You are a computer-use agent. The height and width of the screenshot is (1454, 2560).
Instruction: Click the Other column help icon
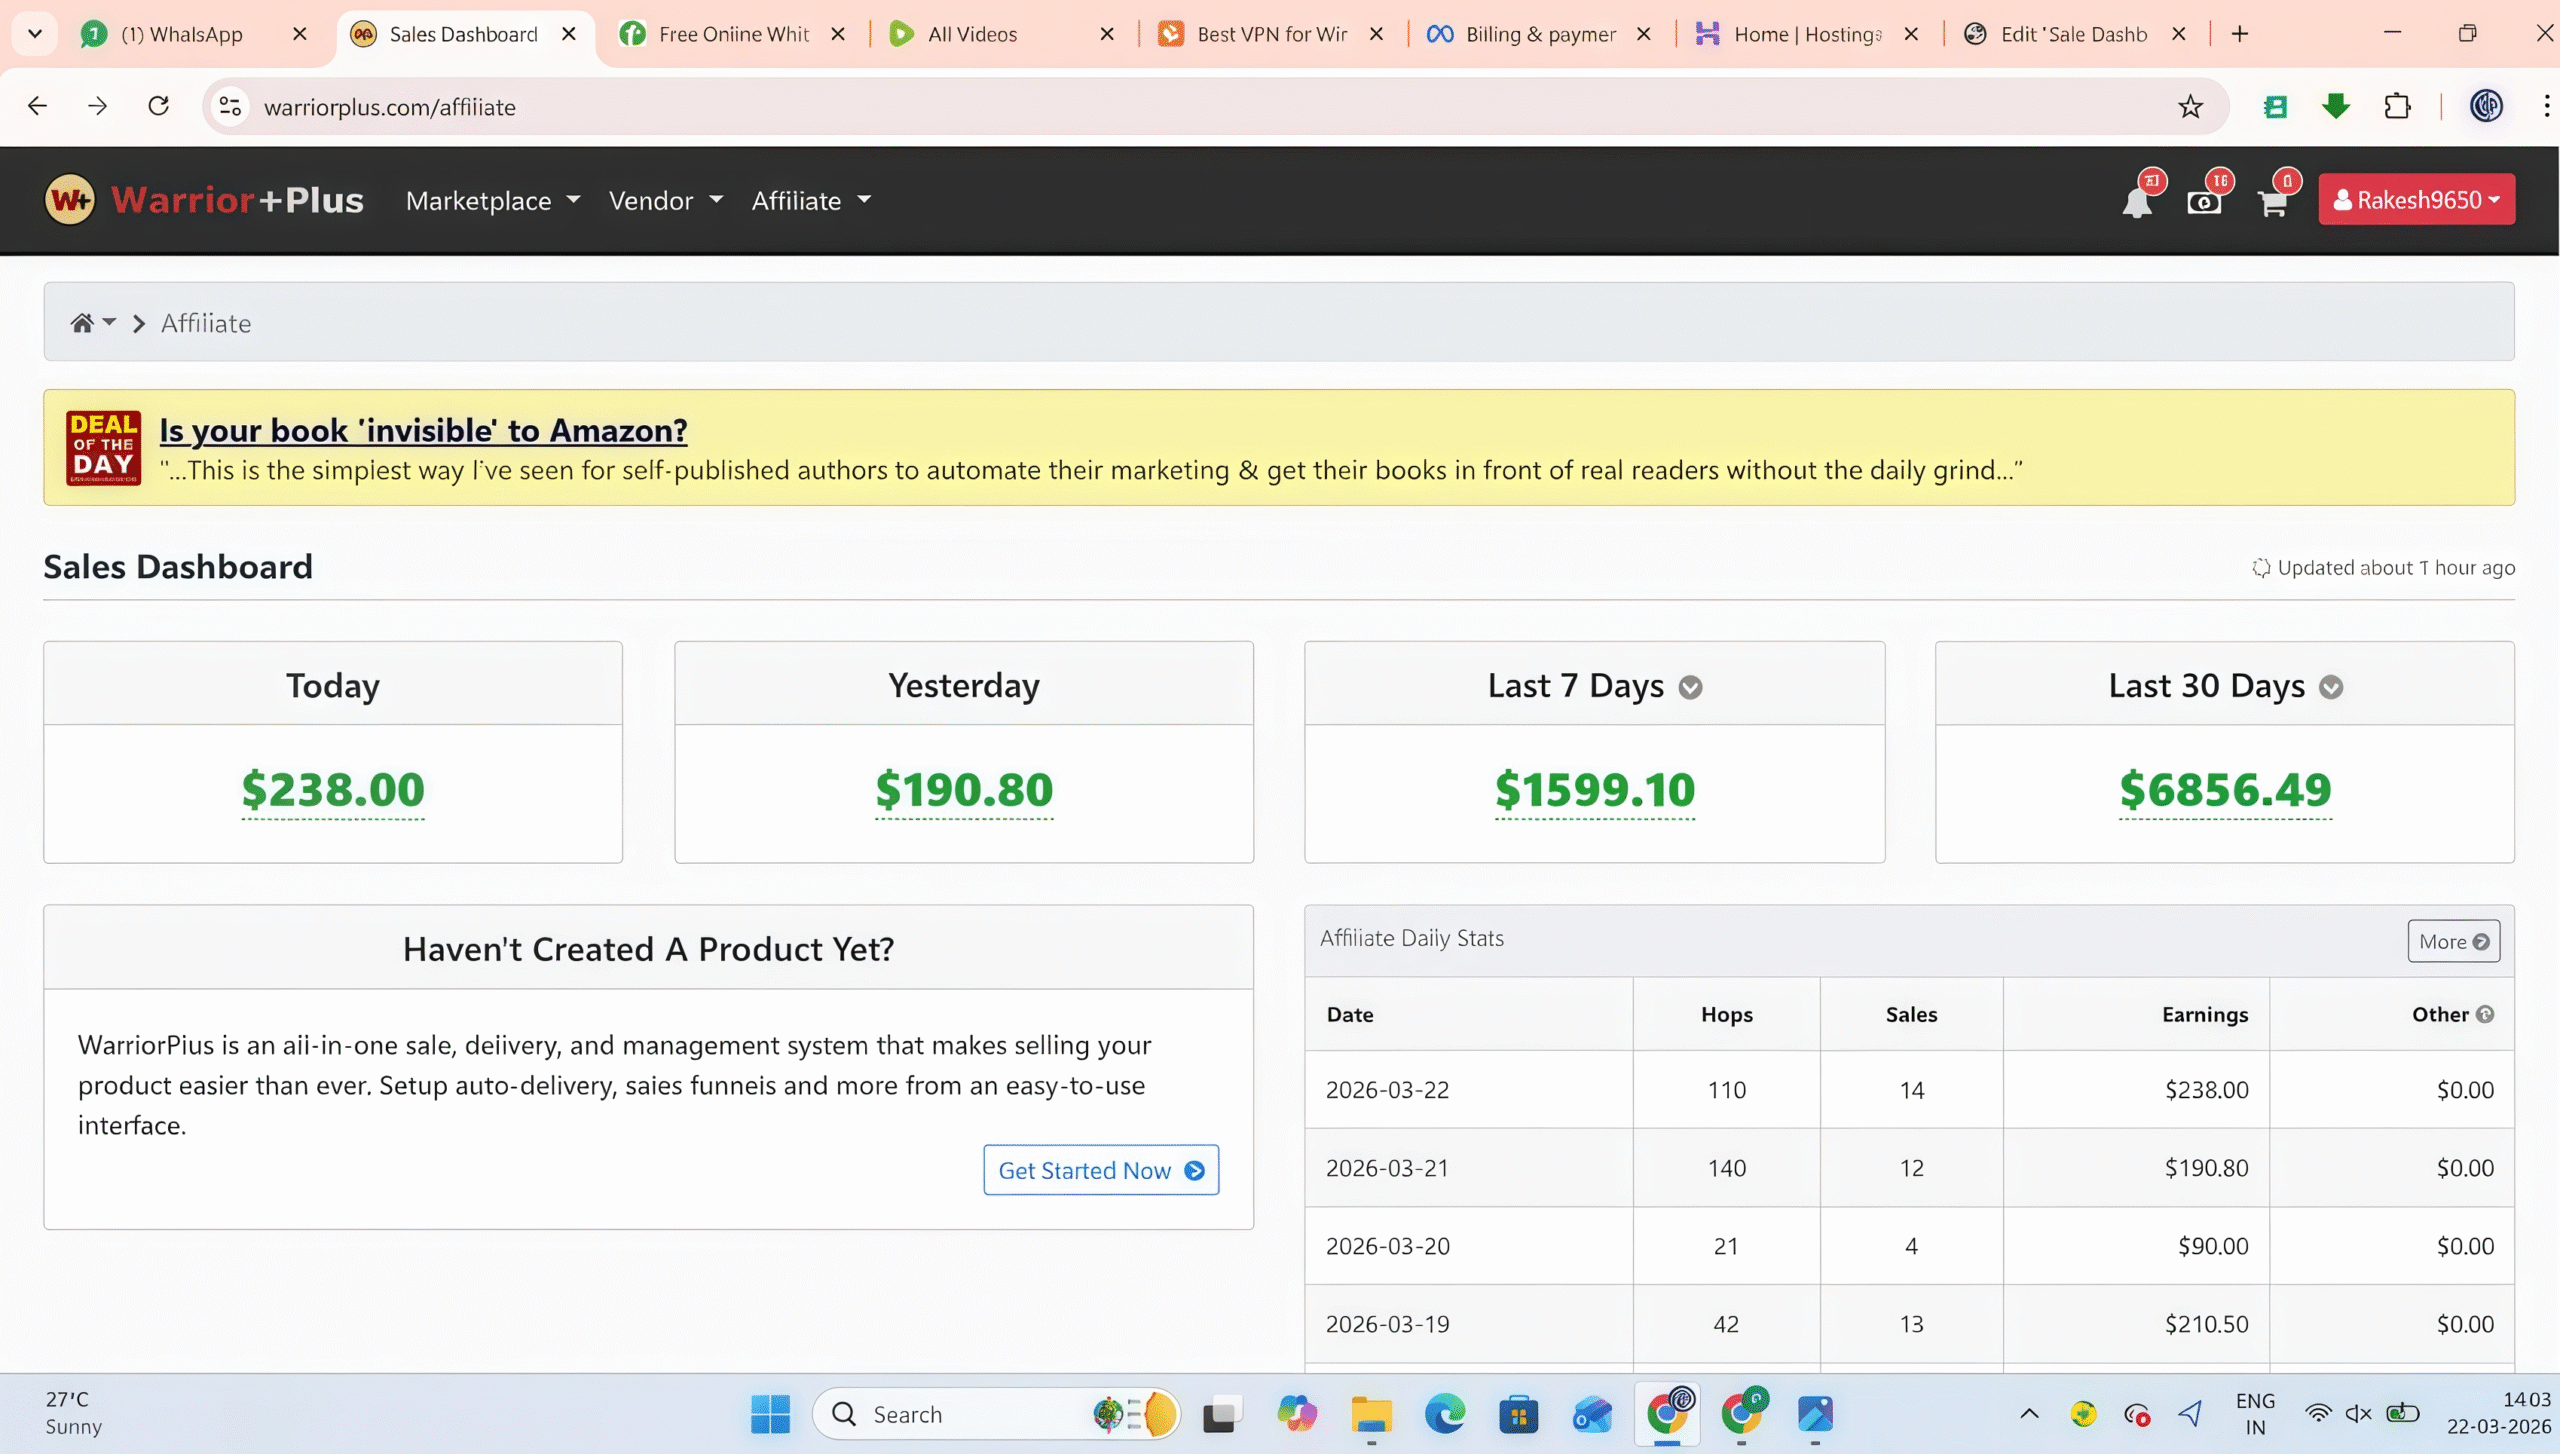tap(2485, 1014)
